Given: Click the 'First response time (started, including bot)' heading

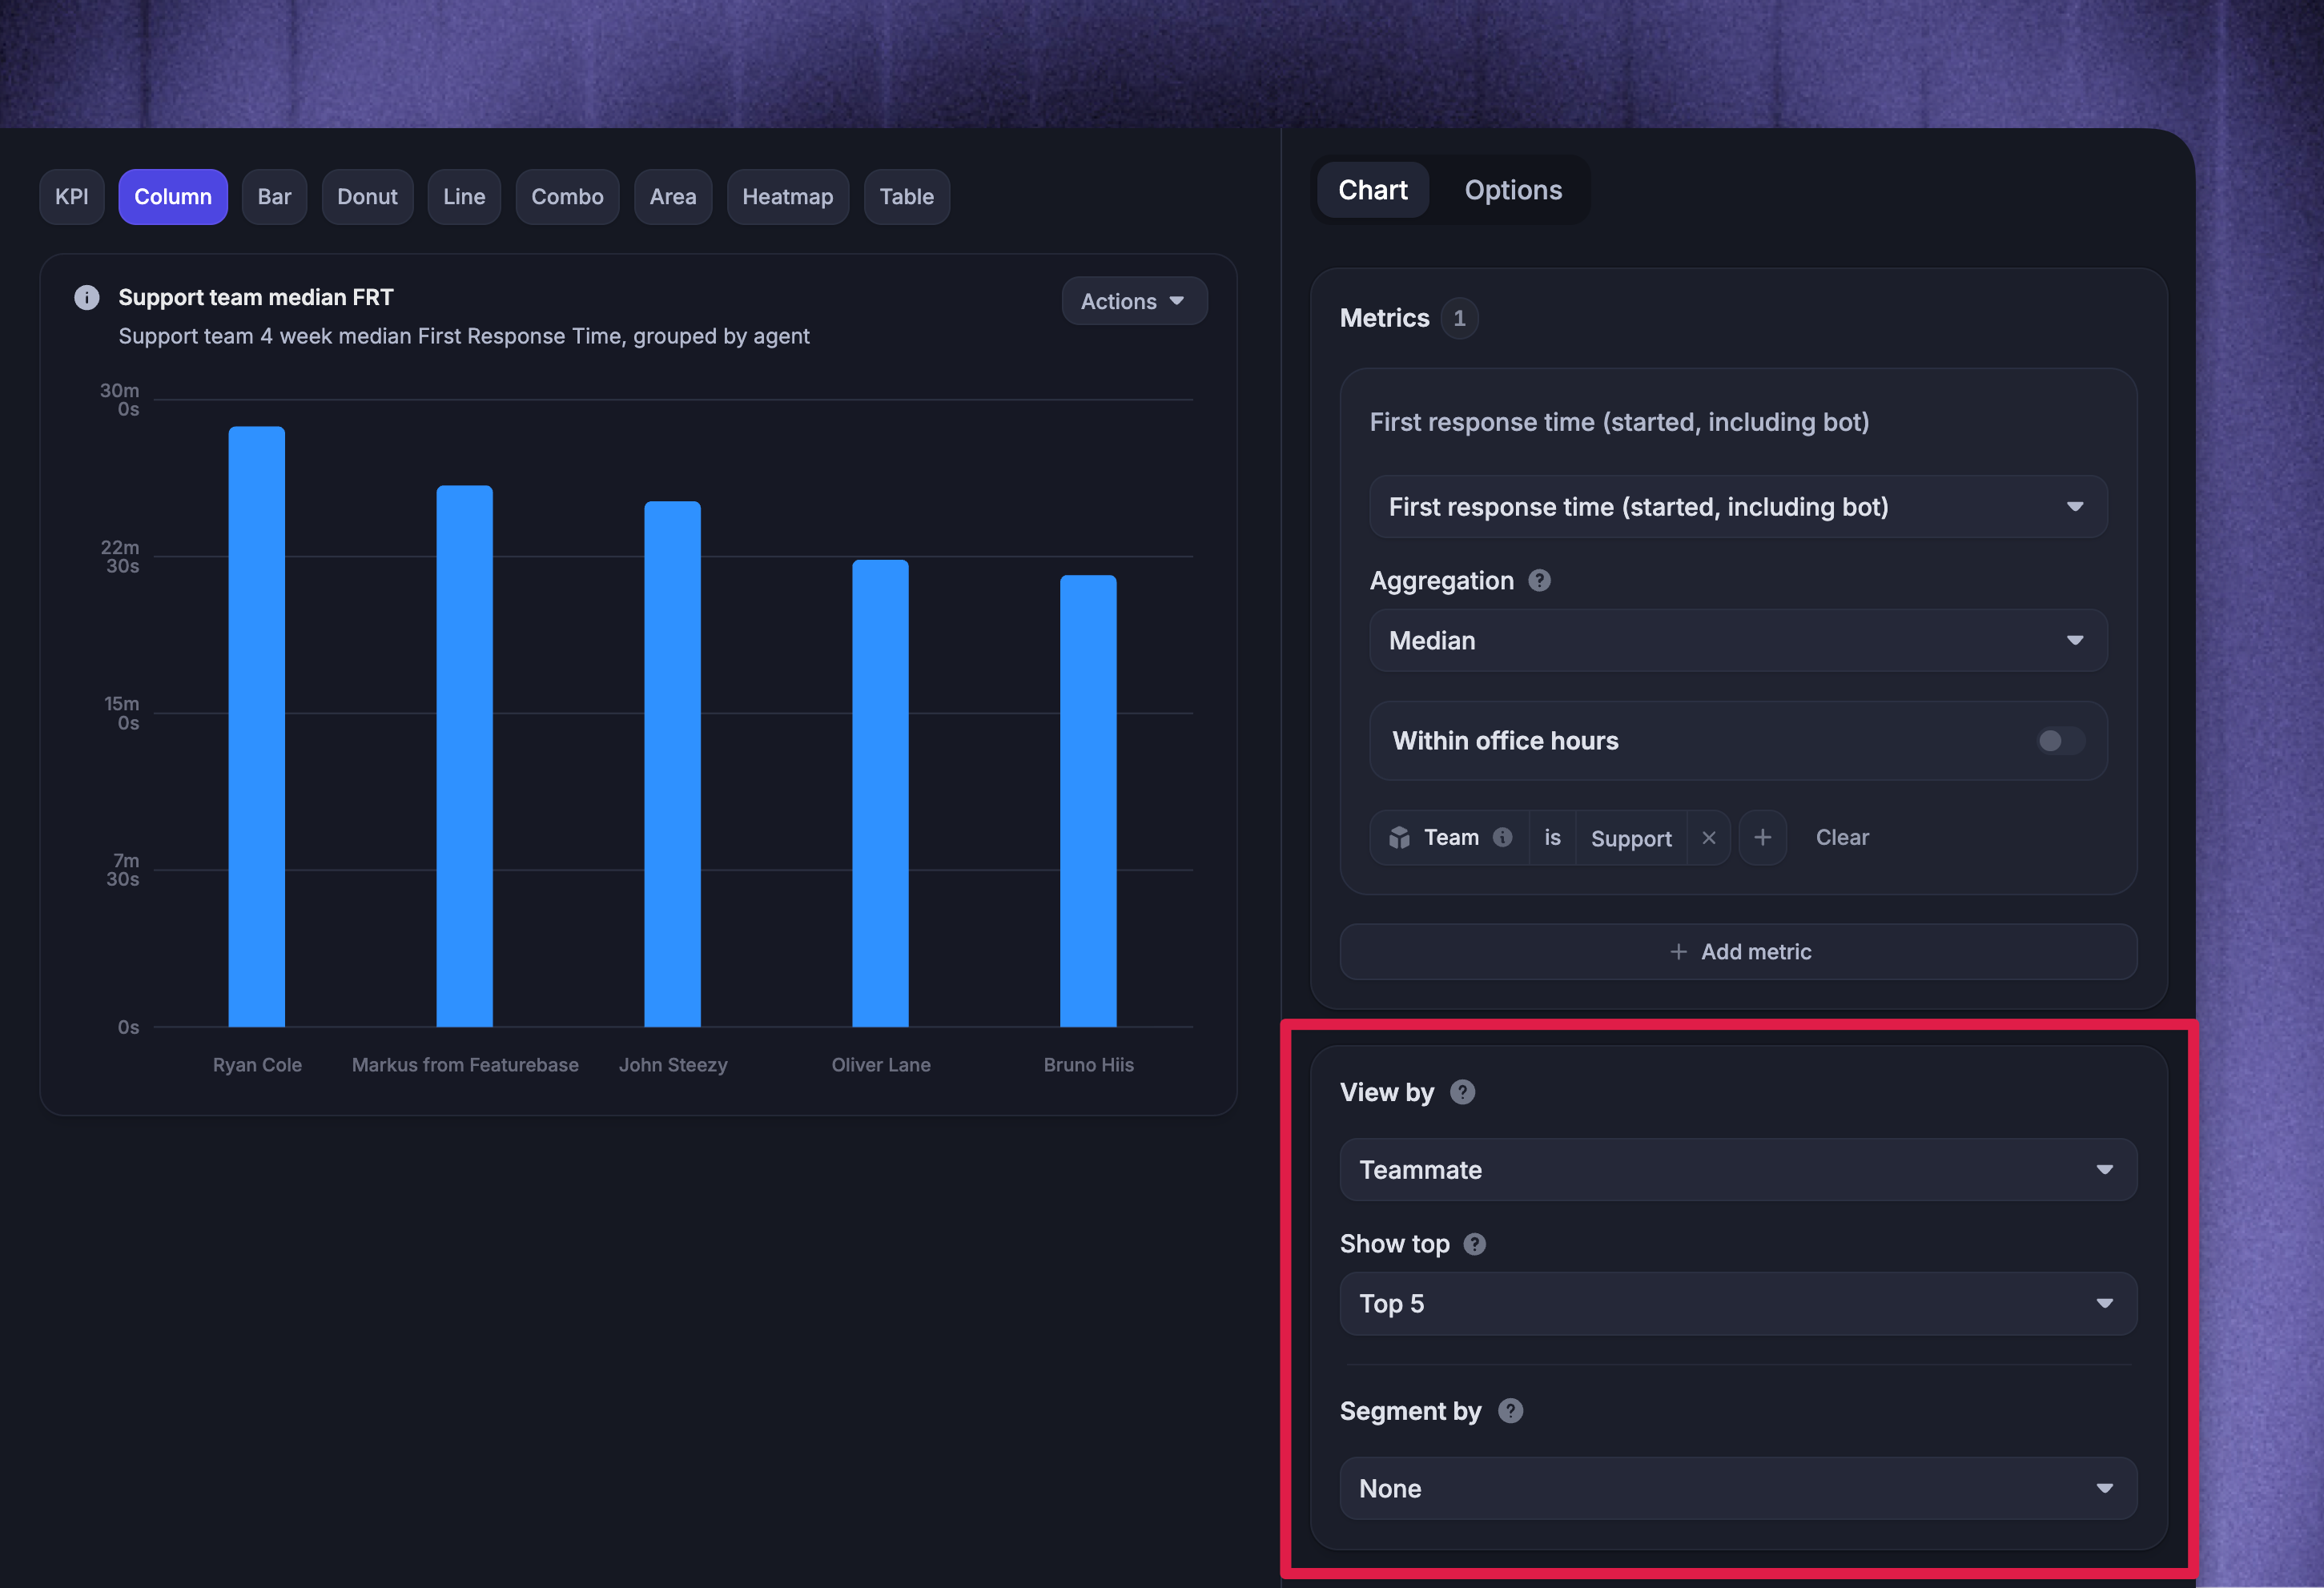Looking at the screenshot, I should point(1619,422).
